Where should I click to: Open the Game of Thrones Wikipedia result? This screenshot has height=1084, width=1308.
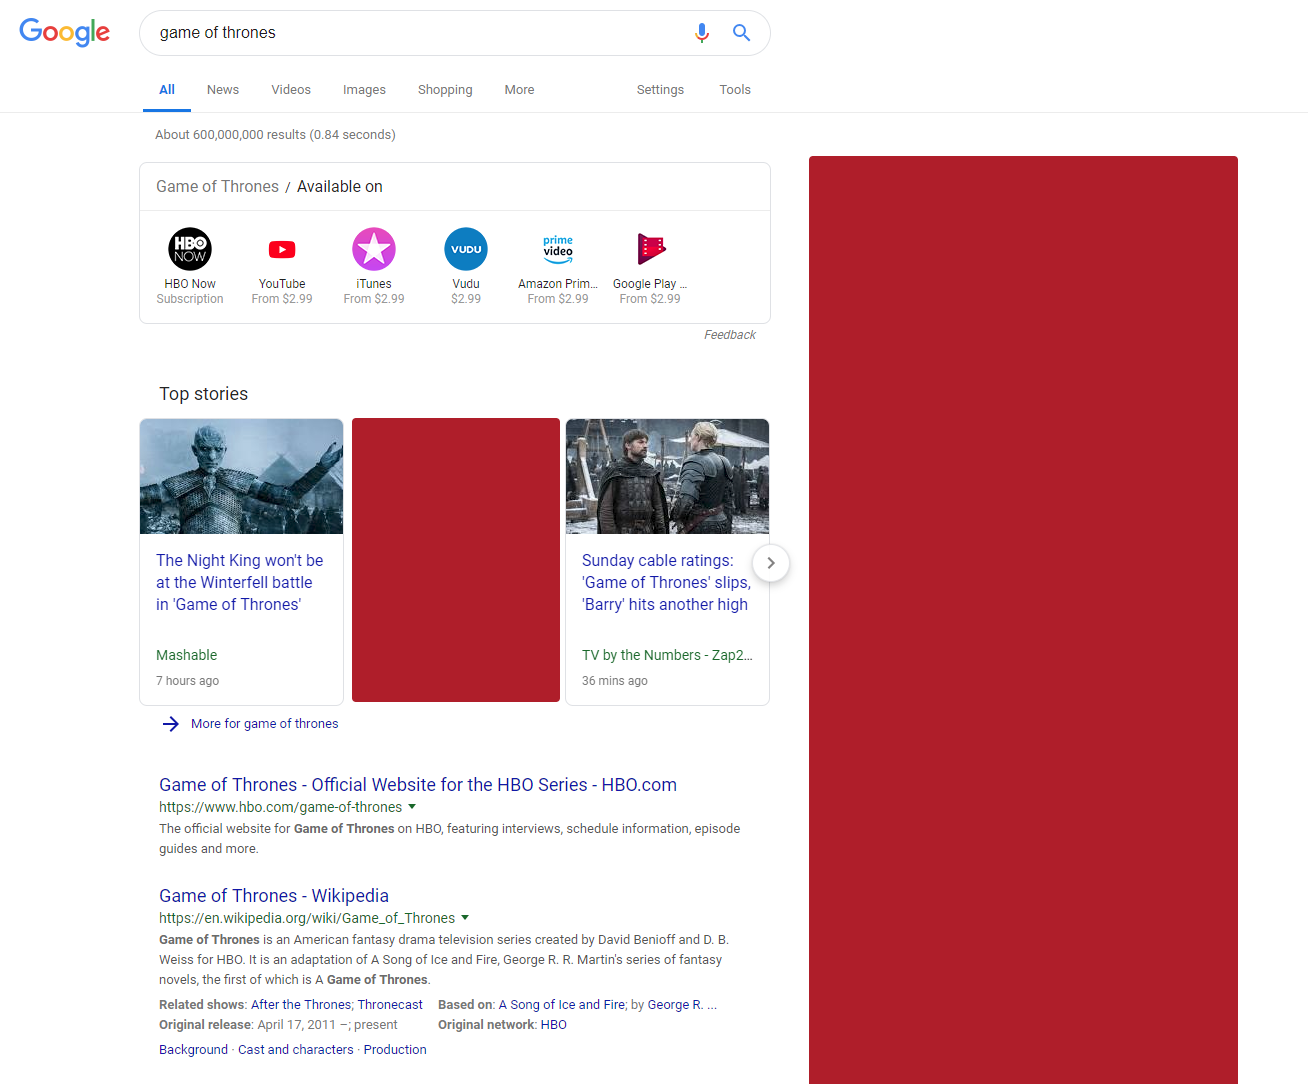(x=274, y=896)
